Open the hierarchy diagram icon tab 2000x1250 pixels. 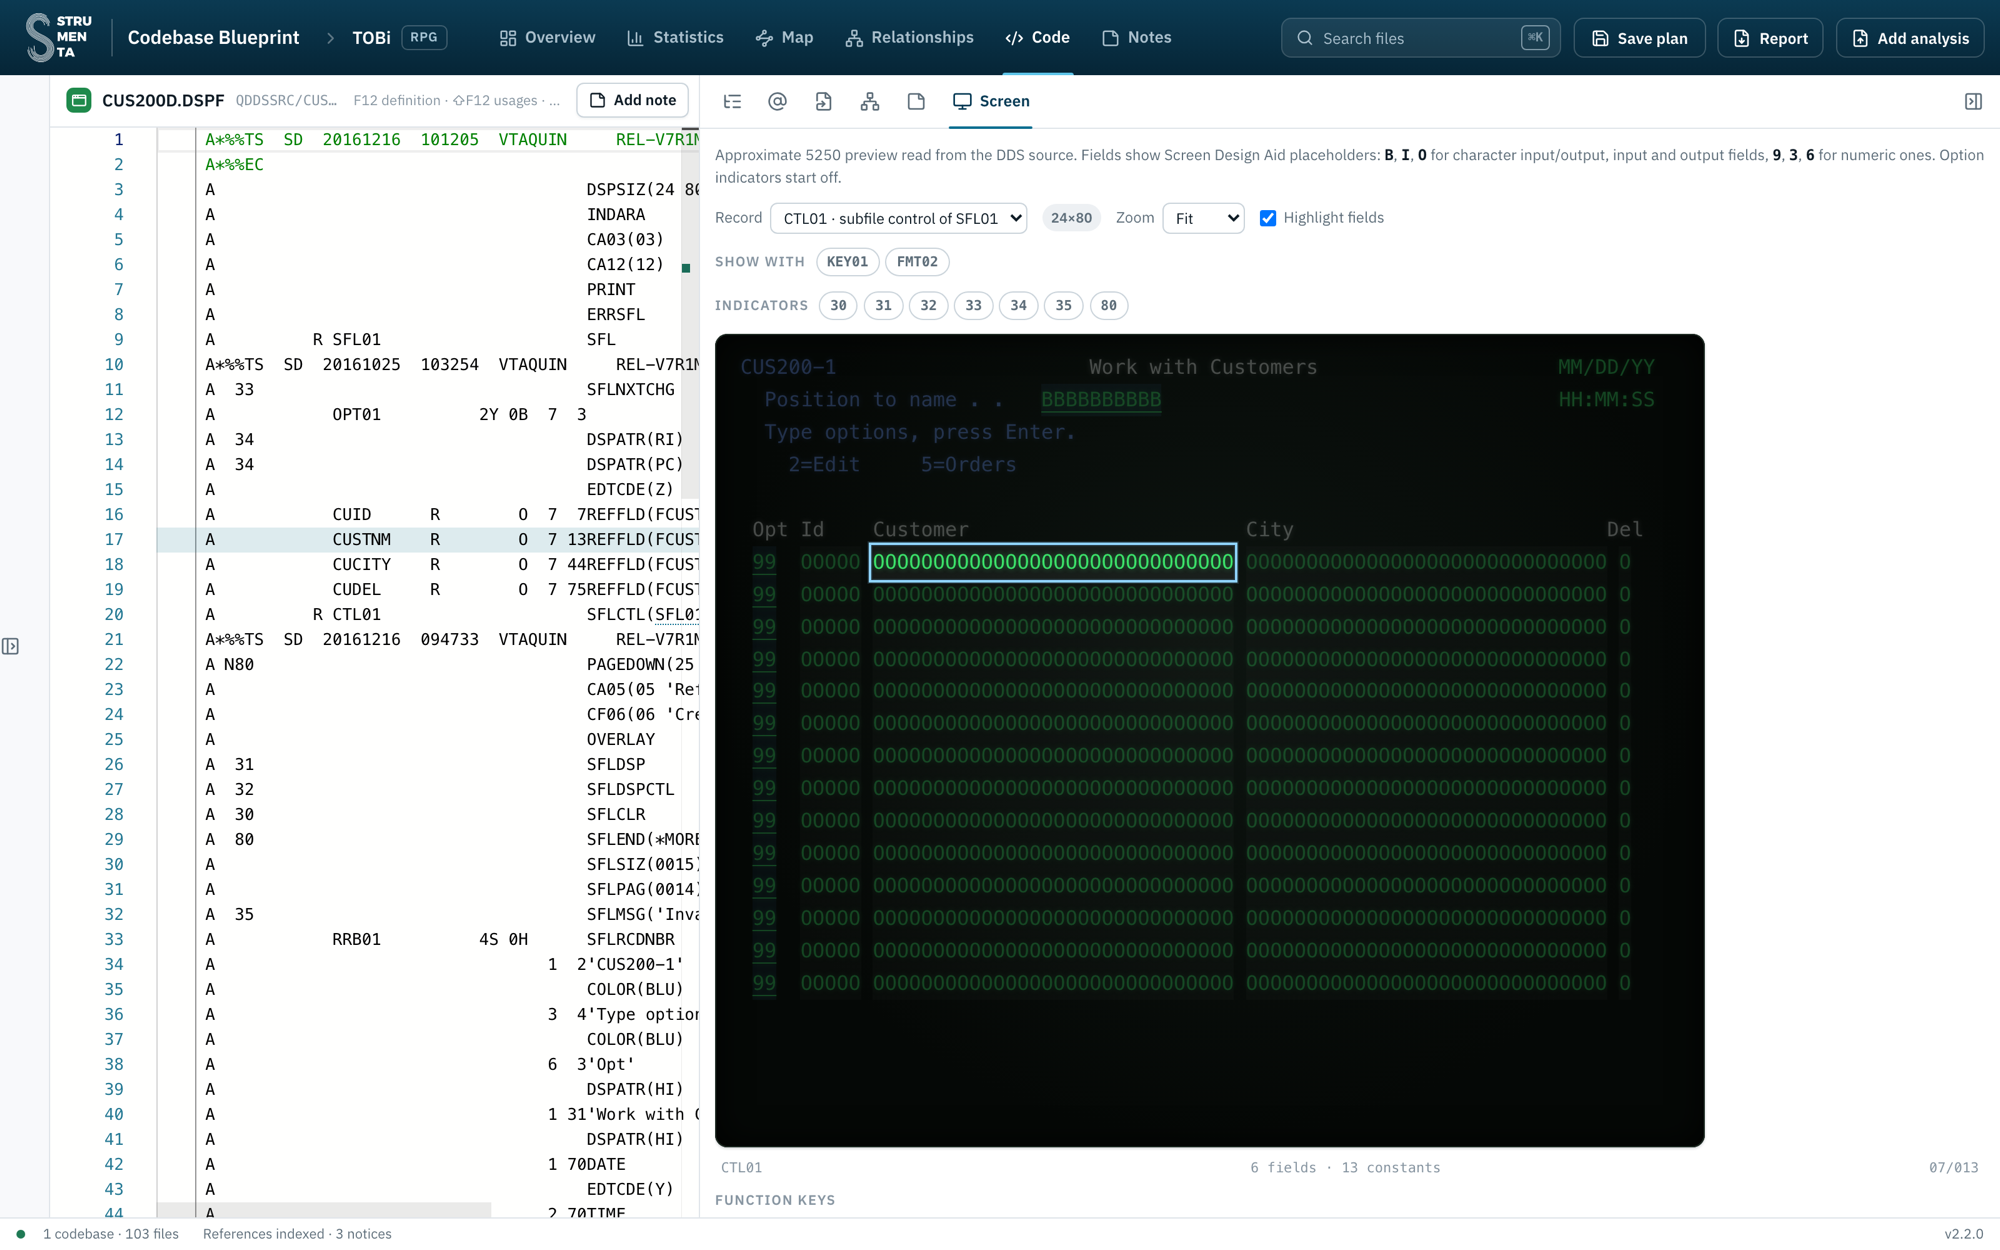point(870,101)
